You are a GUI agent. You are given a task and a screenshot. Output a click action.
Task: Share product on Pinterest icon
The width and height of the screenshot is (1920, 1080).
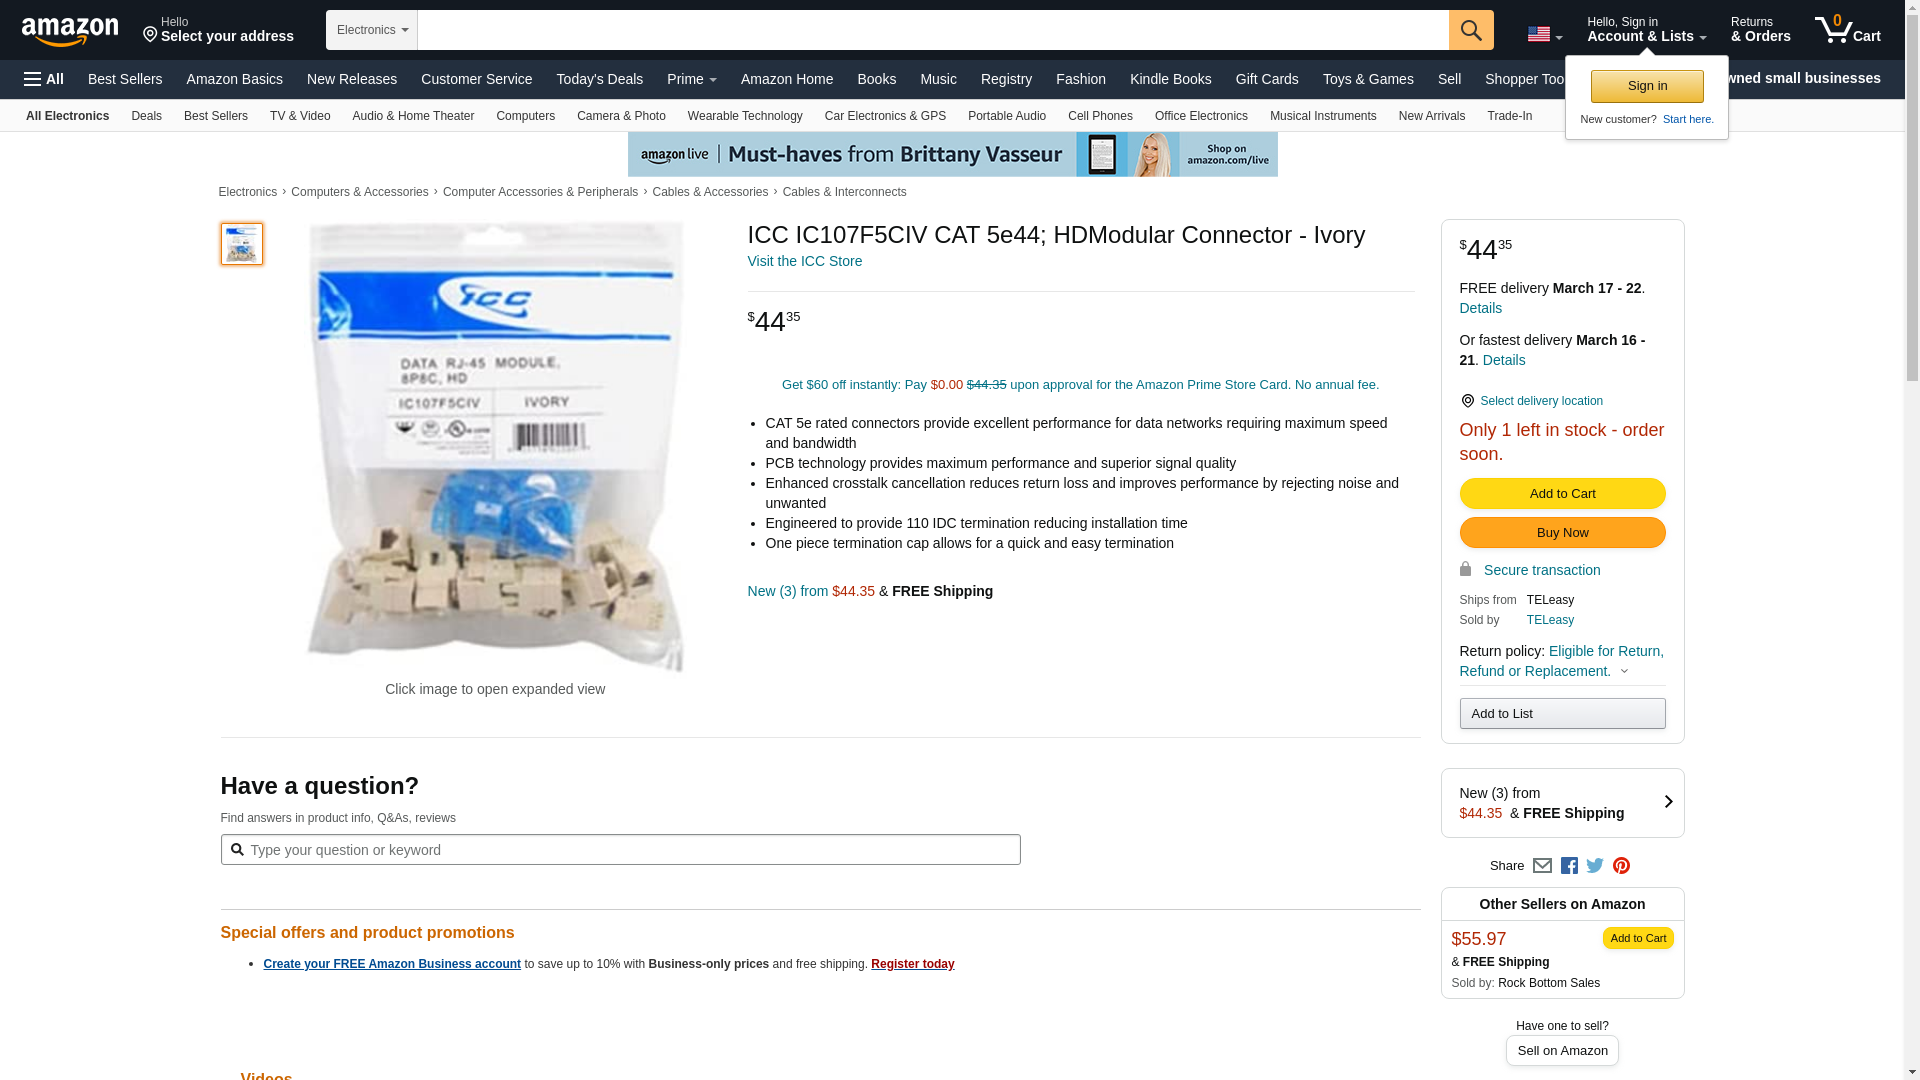tap(1621, 866)
